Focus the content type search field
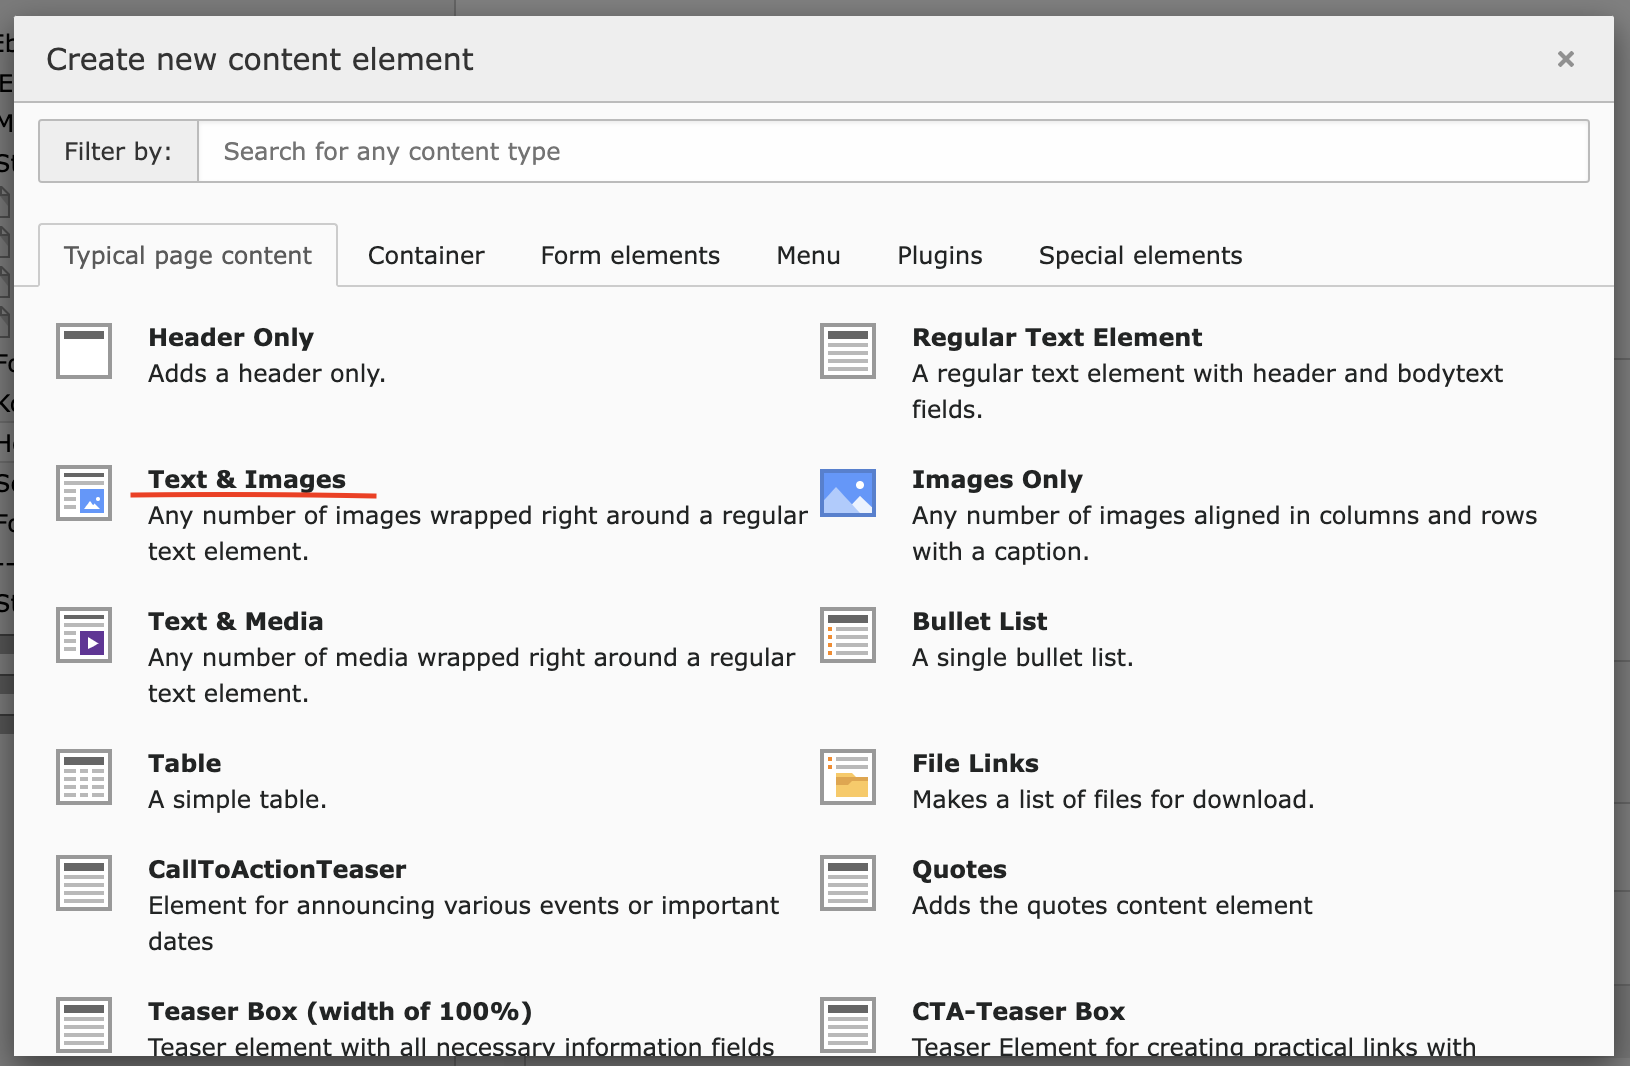 (x=892, y=152)
